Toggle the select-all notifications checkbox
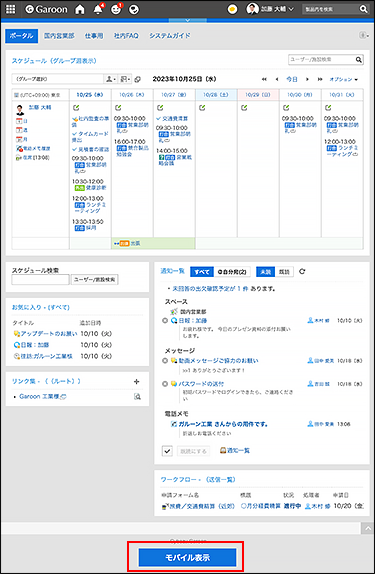Image resolution: width=375 pixels, height=574 pixels. tap(167, 451)
